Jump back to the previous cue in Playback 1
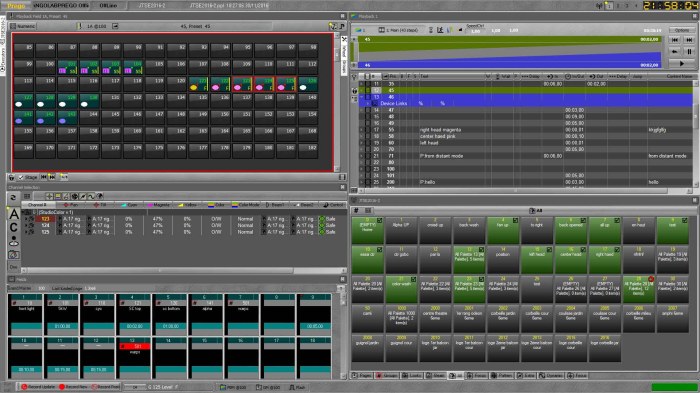The image size is (700, 393). pos(675,40)
